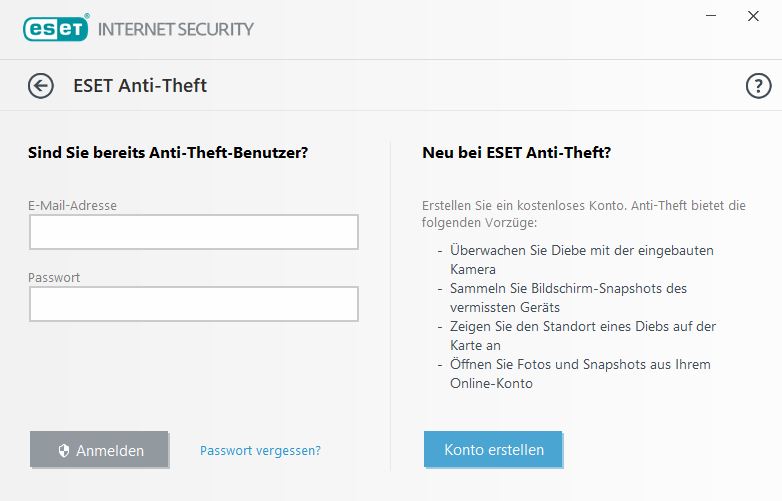Click the INTERNET SECURITY product name text
Viewport: 782px width, 501px height.
[x=175, y=28]
